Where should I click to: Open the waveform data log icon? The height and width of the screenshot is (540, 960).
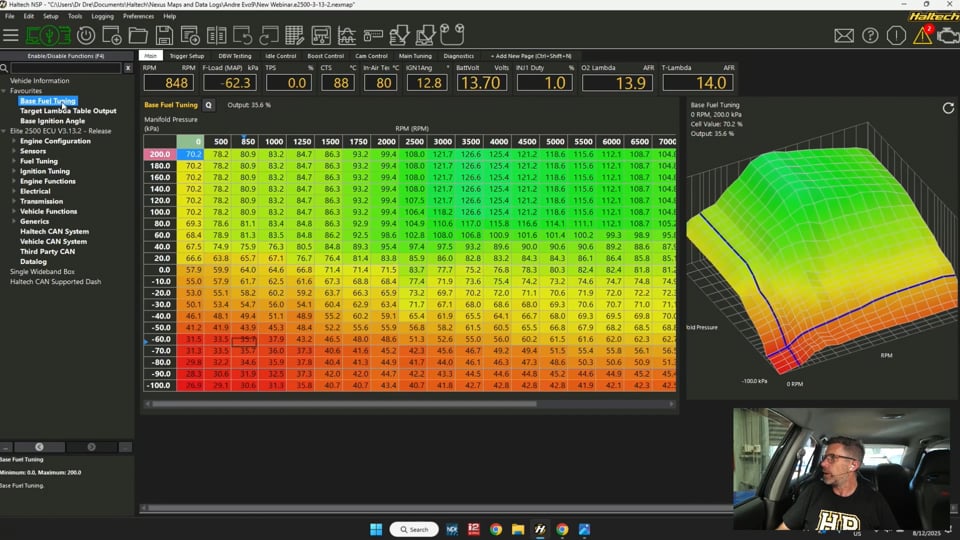(347, 36)
